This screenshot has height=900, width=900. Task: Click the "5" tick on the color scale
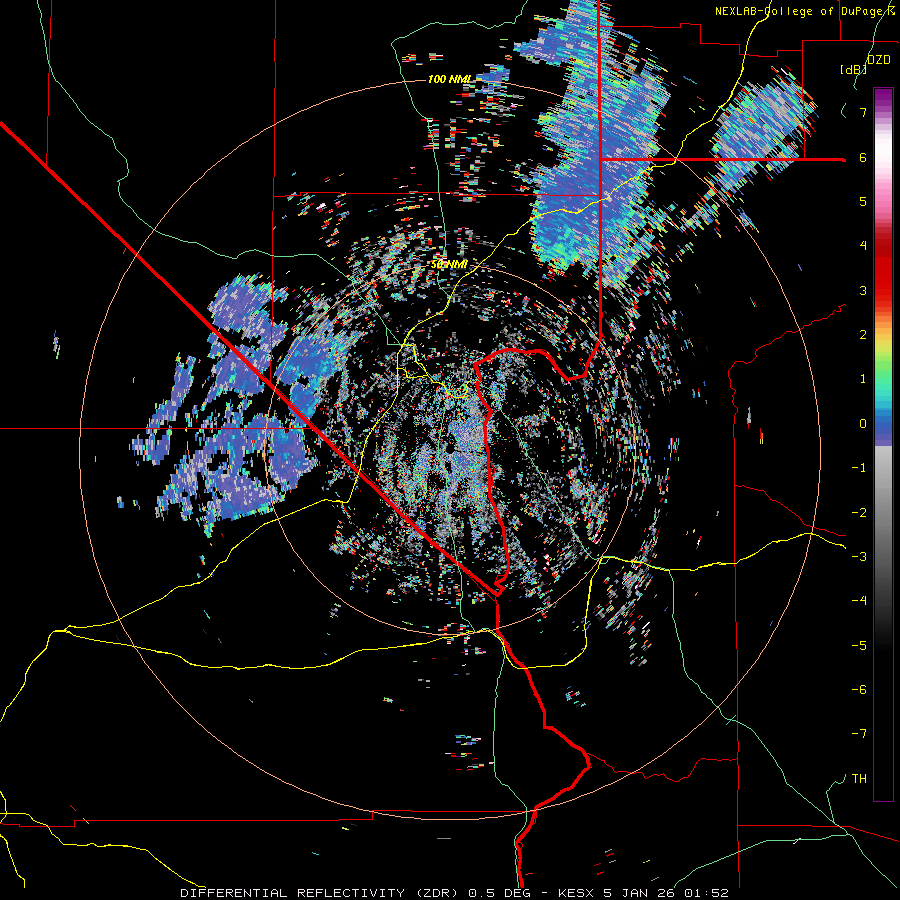tap(863, 201)
